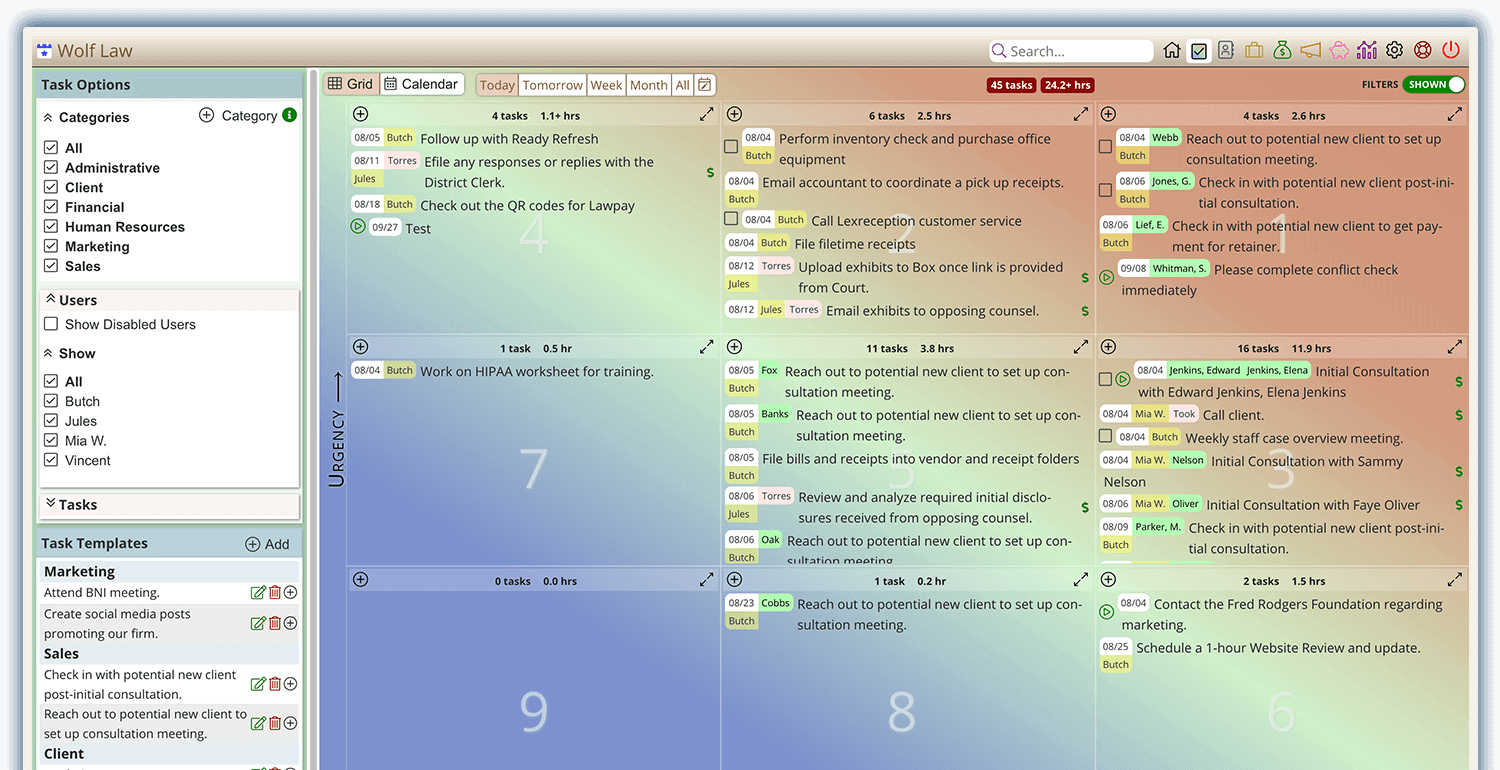Collapse the Users section
Image resolution: width=1500 pixels, height=770 pixels.
pyautogui.click(x=50, y=300)
